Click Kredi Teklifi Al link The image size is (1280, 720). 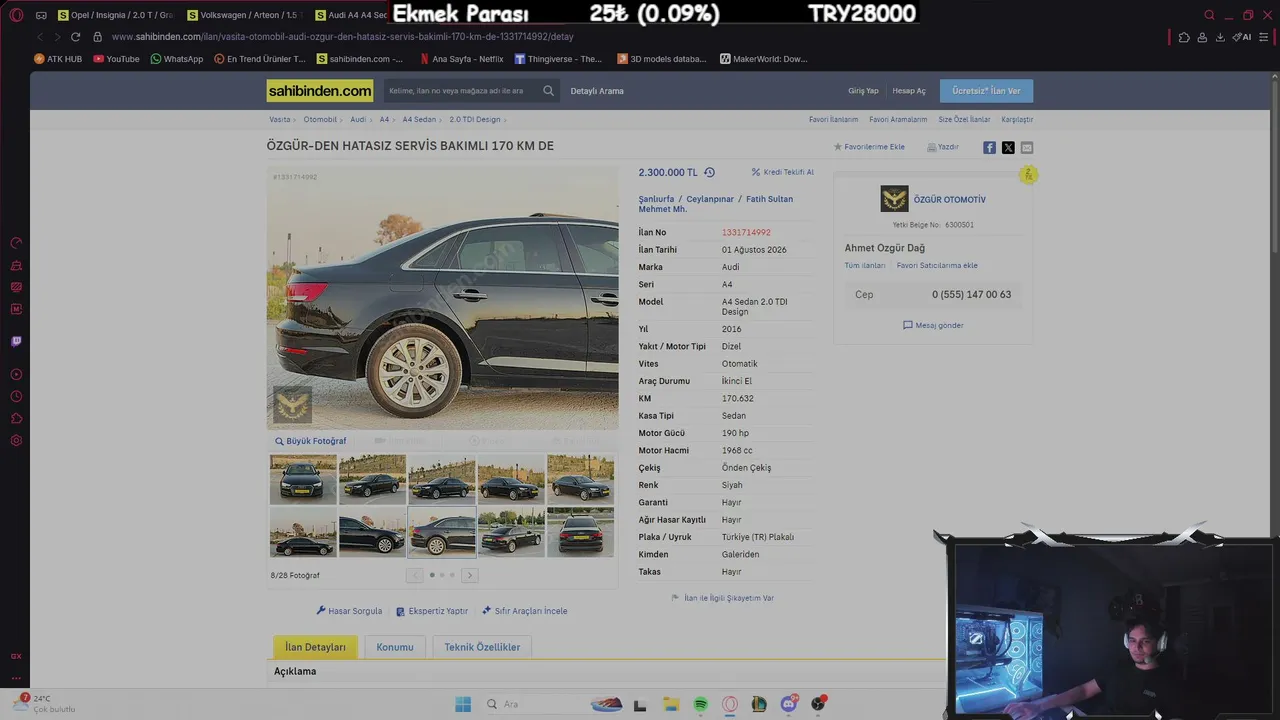783,172
